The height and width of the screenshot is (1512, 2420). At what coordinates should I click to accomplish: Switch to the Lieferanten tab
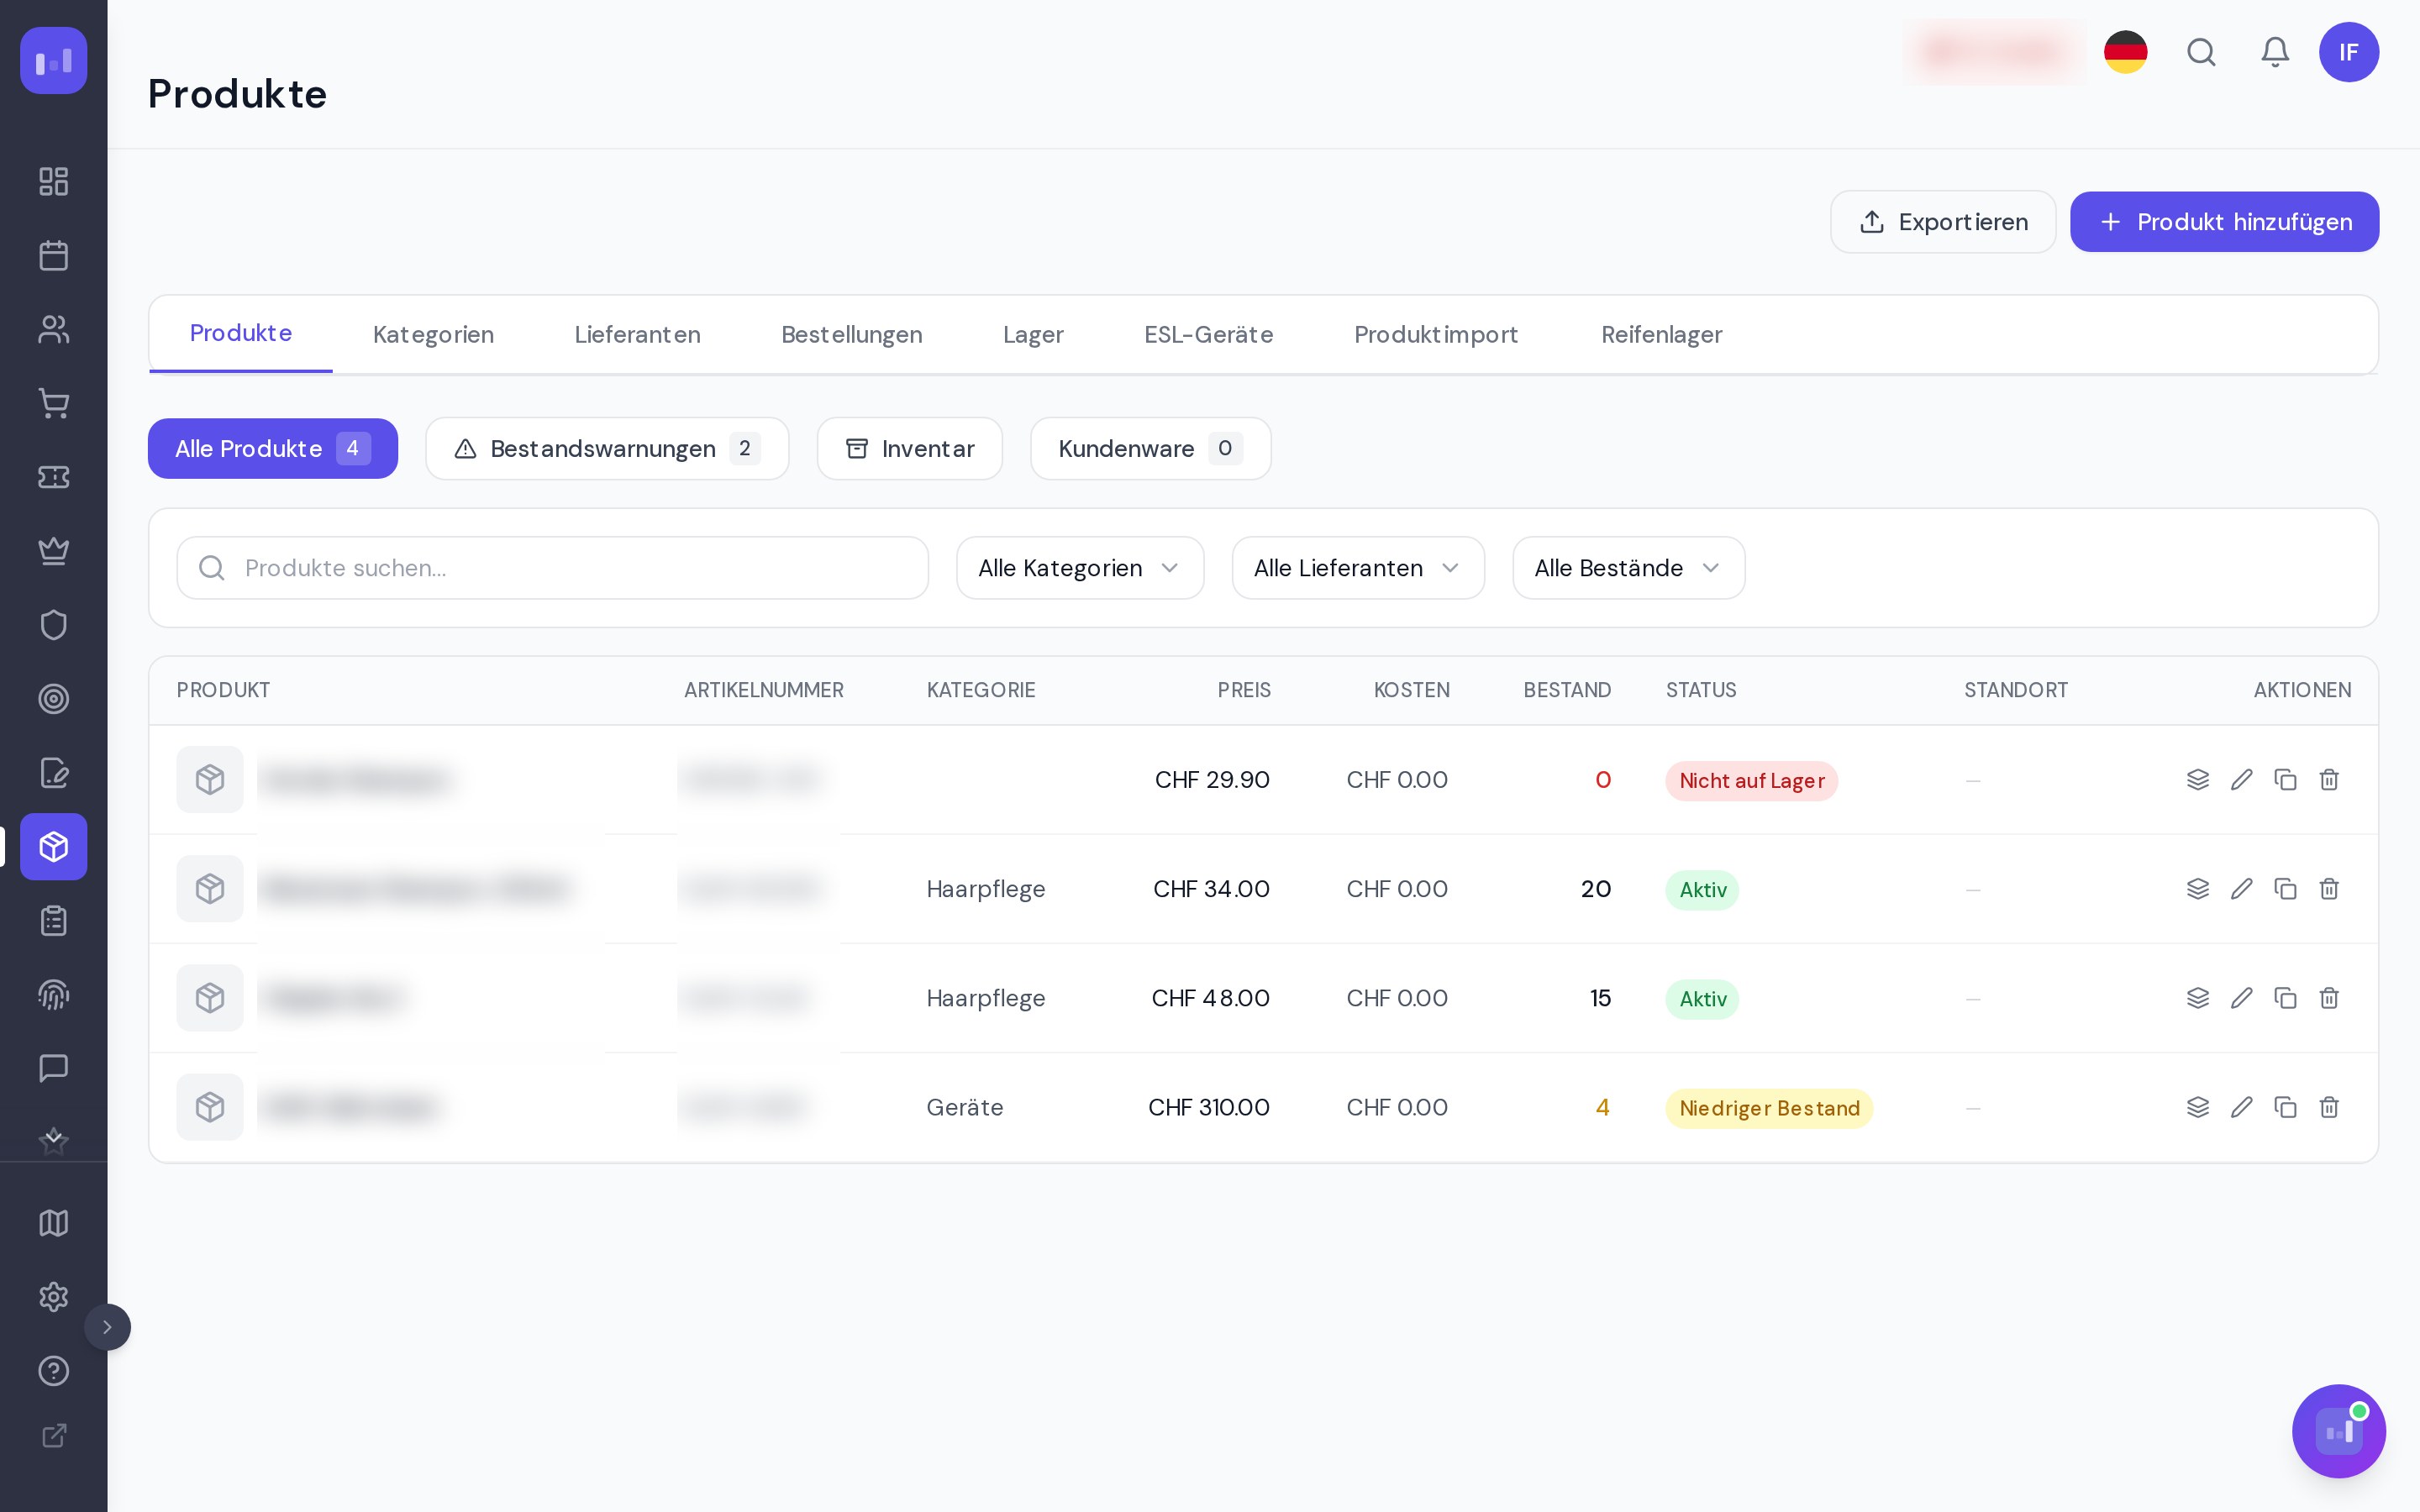pos(637,335)
